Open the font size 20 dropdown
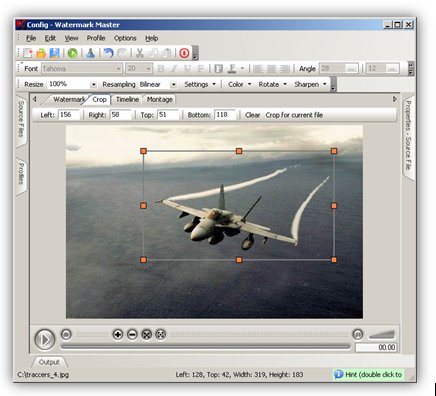Image resolution: width=436 pixels, height=396 pixels. pyautogui.click(x=148, y=69)
